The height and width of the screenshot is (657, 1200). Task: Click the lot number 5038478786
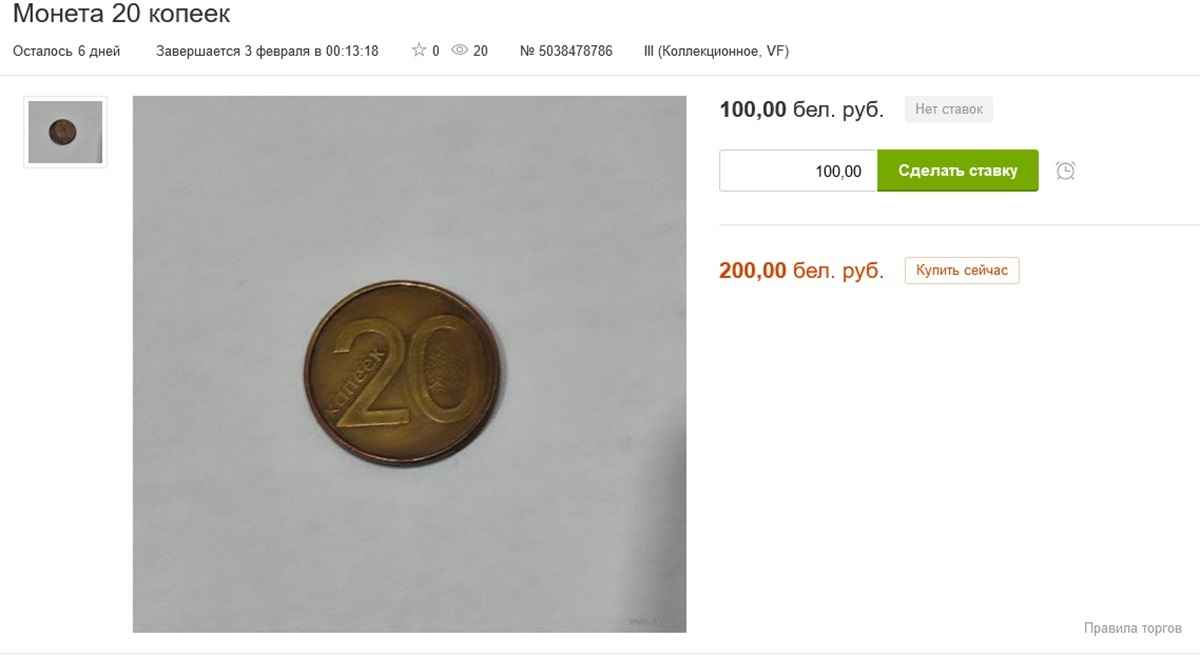click(x=566, y=51)
